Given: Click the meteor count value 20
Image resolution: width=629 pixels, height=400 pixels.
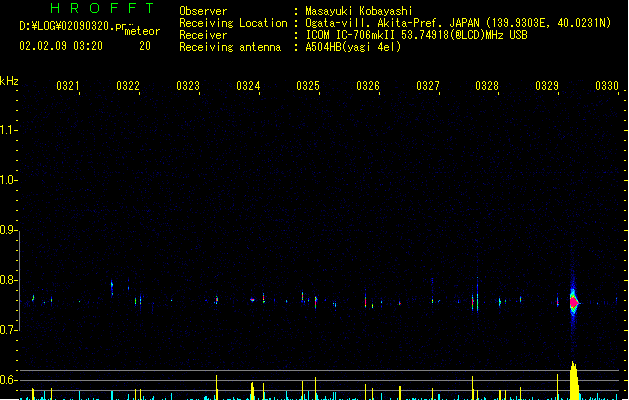Looking at the screenshot, I should pyautogui.click(x=145, y=46).
